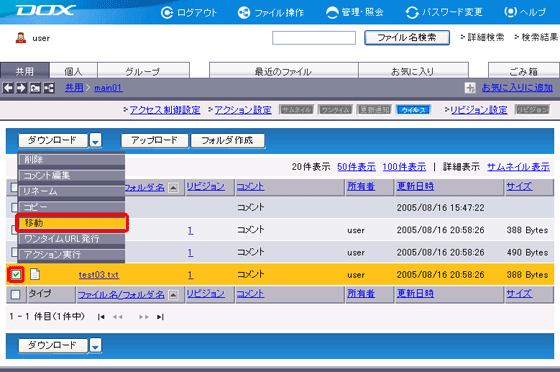Open the Recent Files tab
This screenshot has height=372, width=560.
(284, 70)
